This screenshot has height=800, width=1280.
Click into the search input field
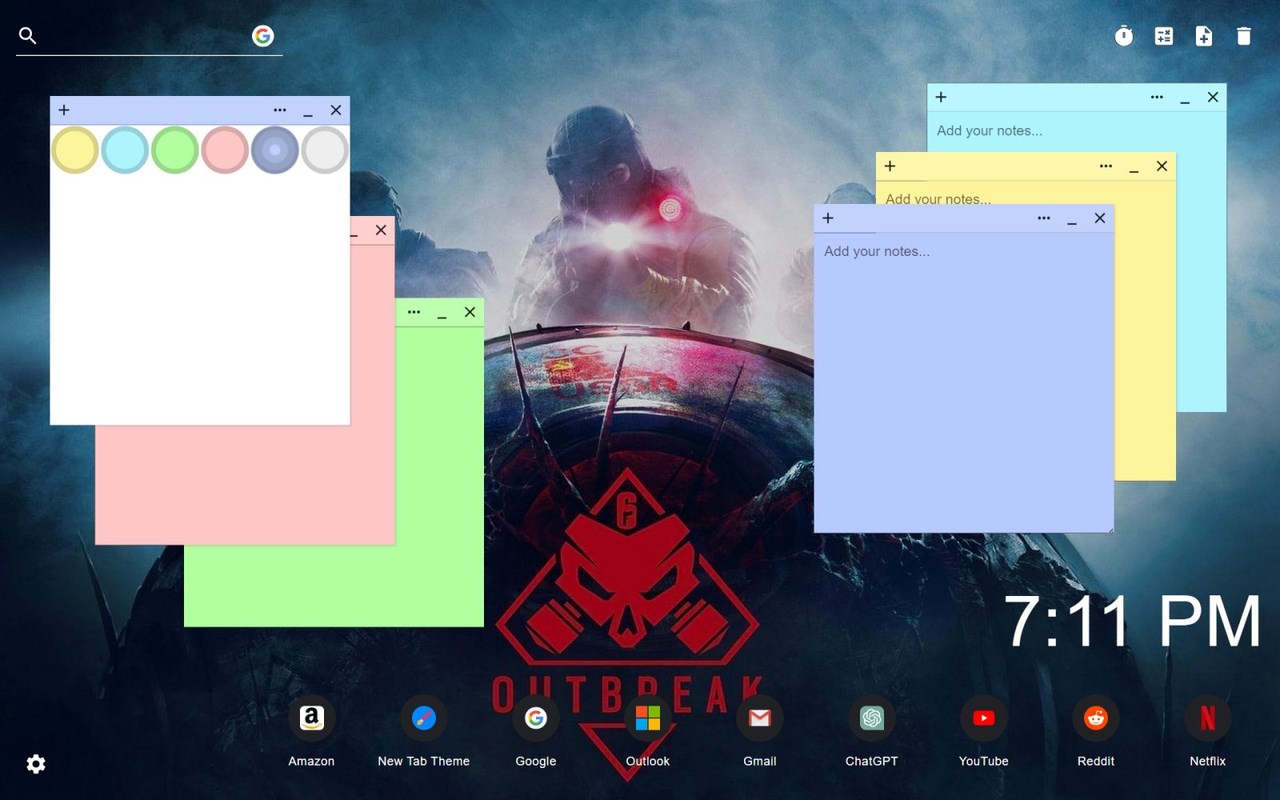[x=145, y=36]
